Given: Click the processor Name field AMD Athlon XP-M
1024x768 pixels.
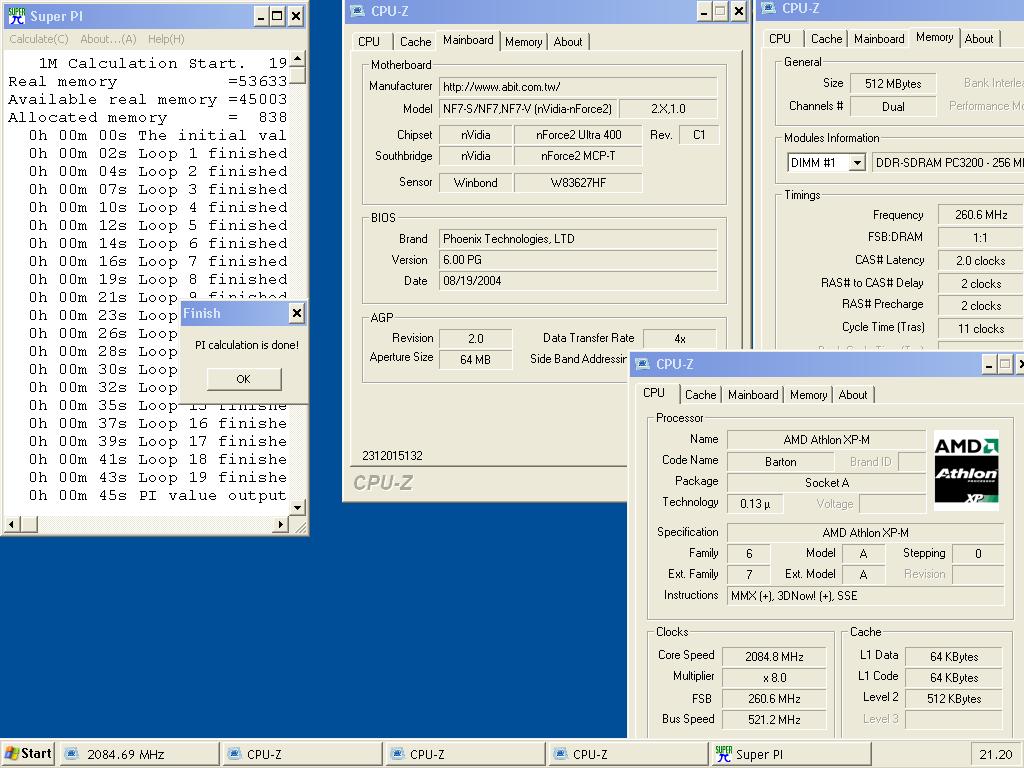Looking at the screenshot, I should tap(826, 440).
